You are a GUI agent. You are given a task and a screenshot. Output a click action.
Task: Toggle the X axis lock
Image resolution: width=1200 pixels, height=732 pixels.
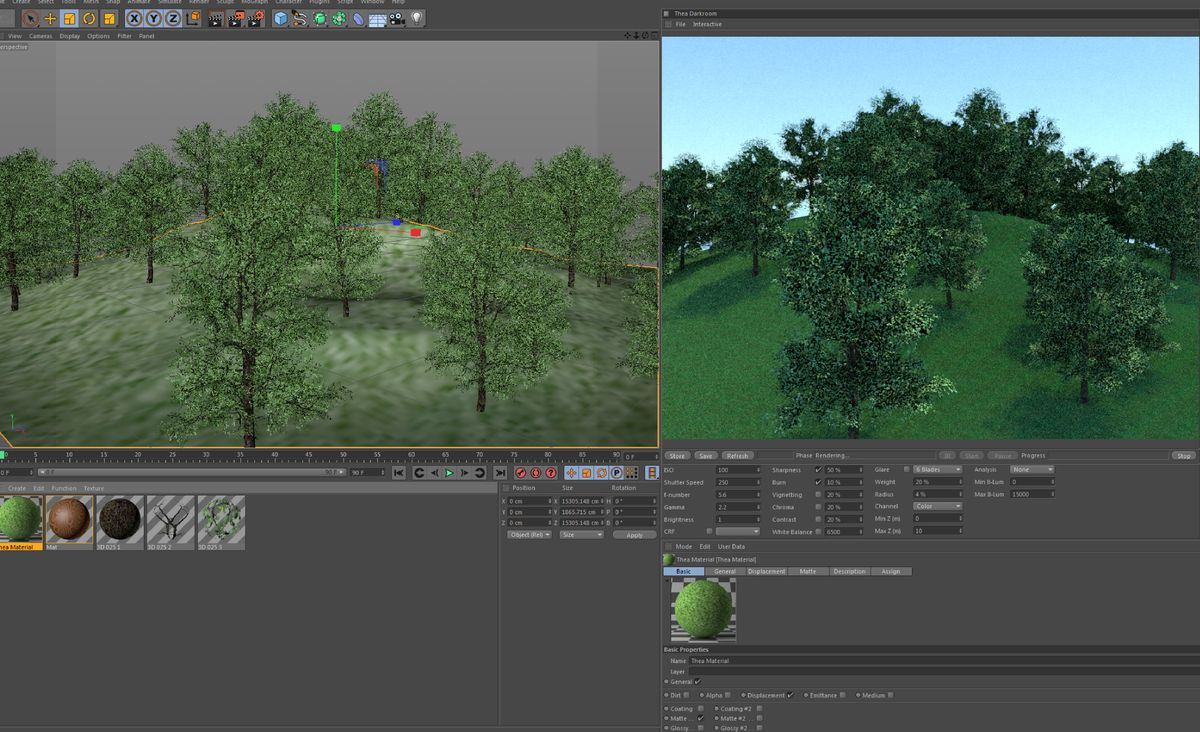pos(134,18)
